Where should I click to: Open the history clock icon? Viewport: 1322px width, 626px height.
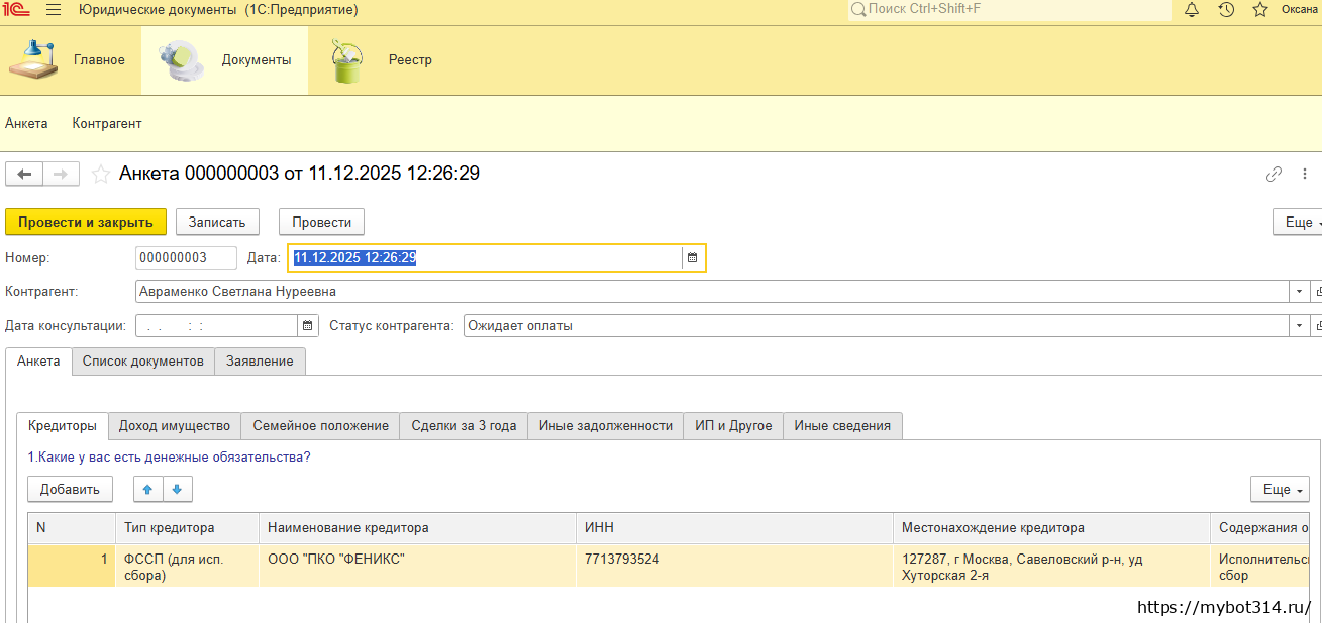click(1226, 10)
